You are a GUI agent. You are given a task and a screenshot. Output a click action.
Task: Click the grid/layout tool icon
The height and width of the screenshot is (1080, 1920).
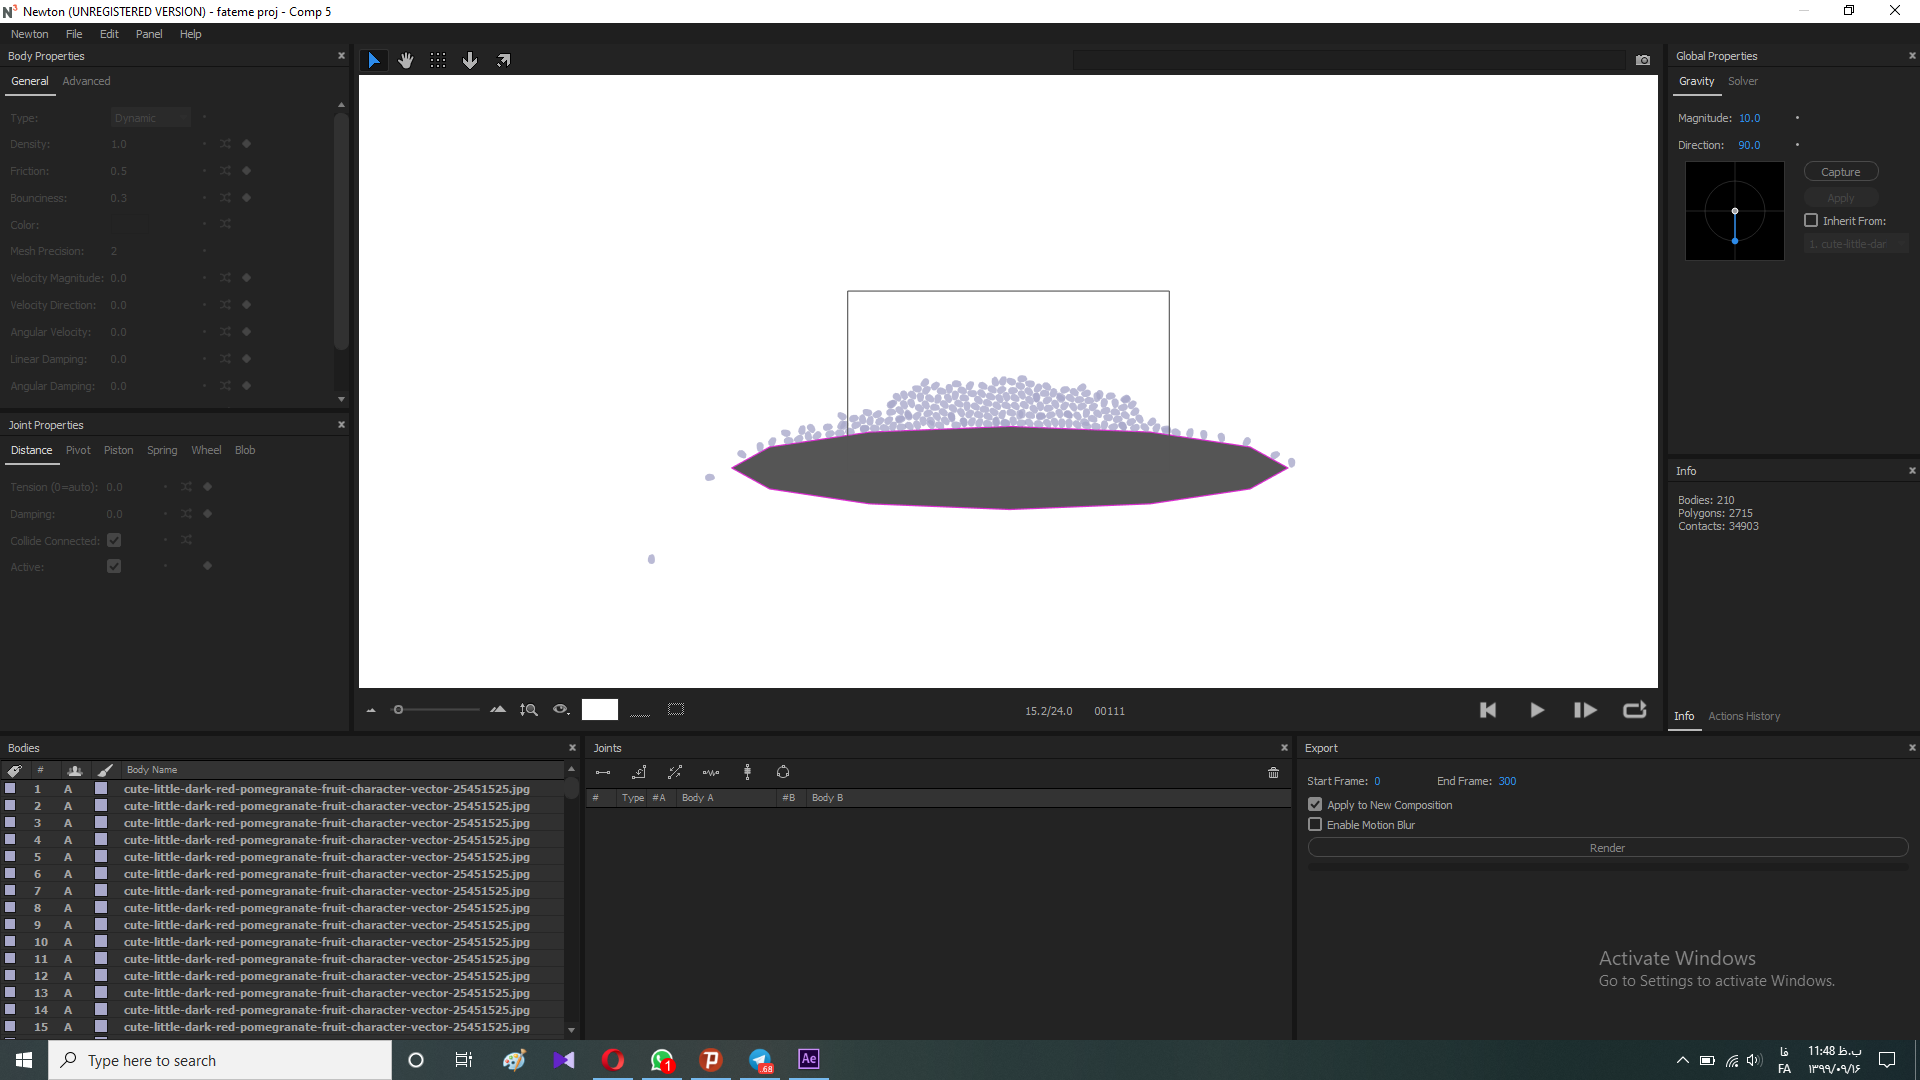pyautogui.click(x=439, y=59)
